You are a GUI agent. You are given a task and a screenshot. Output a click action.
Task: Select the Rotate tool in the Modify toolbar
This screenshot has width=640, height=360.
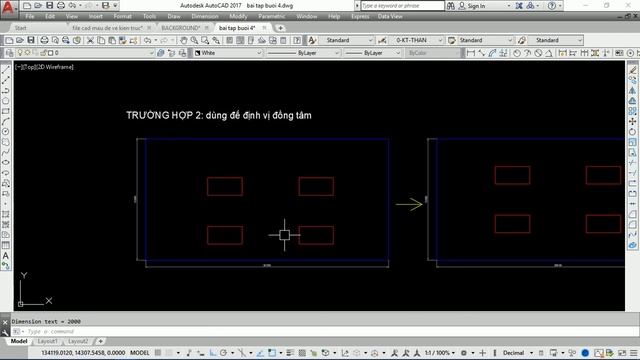tap(632, 131)
